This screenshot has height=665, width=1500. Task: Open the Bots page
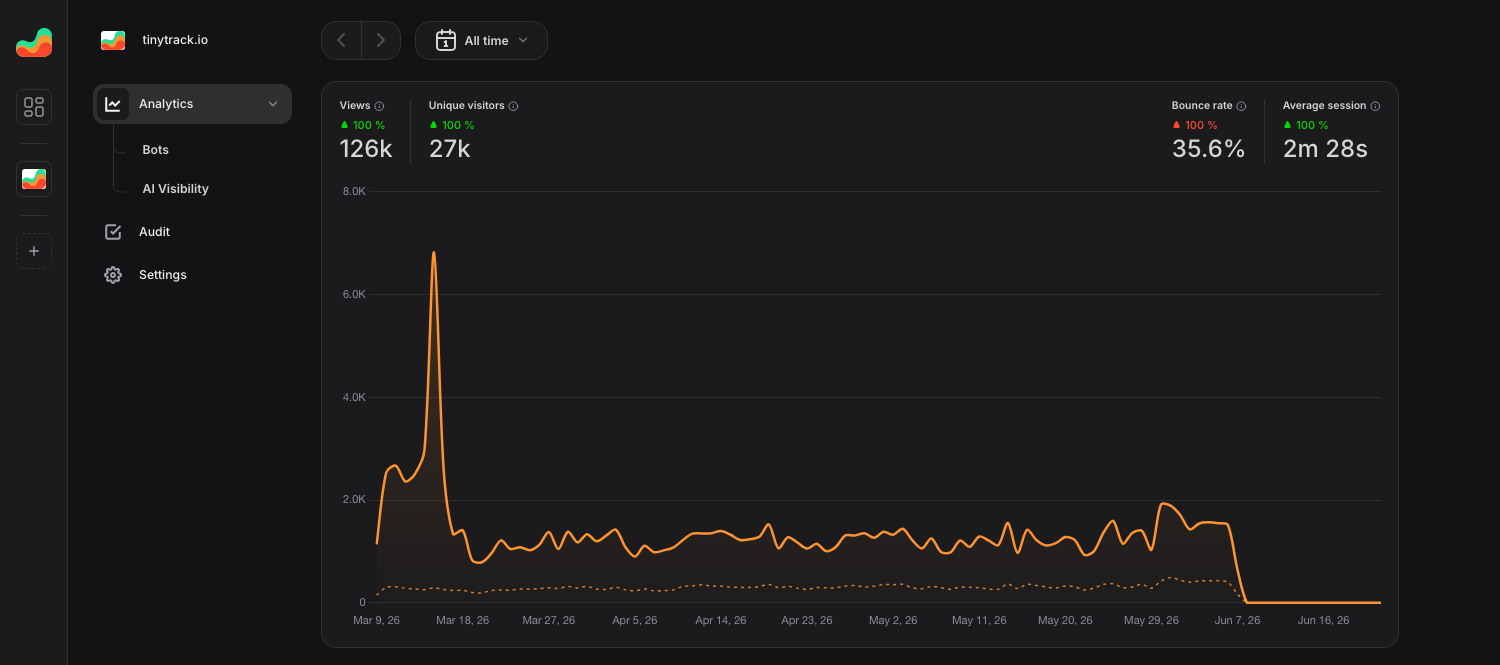tap(155, 150)
